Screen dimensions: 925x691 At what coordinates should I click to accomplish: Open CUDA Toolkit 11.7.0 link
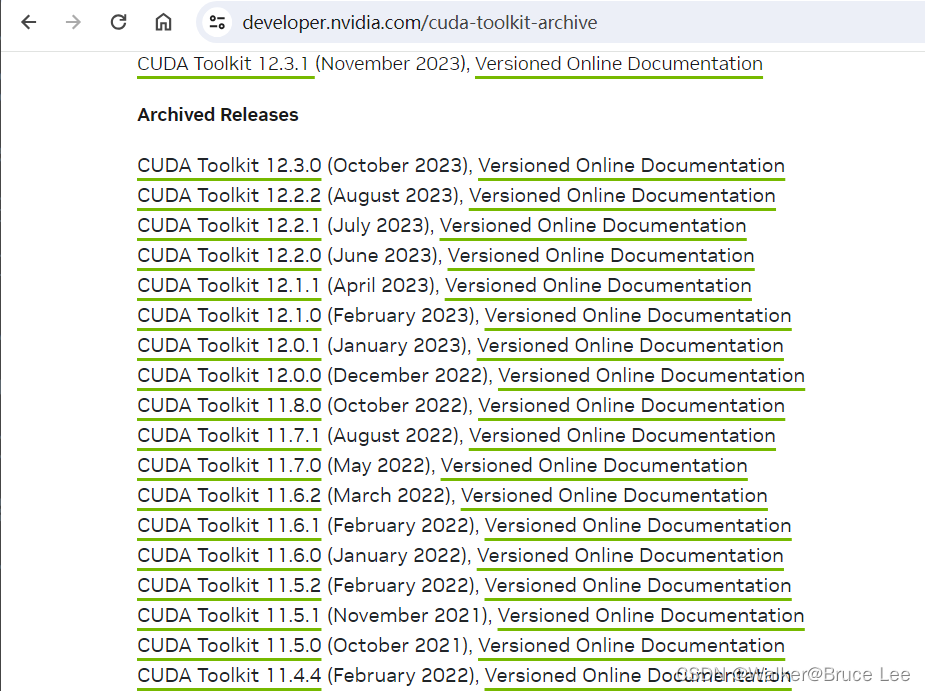229,466
